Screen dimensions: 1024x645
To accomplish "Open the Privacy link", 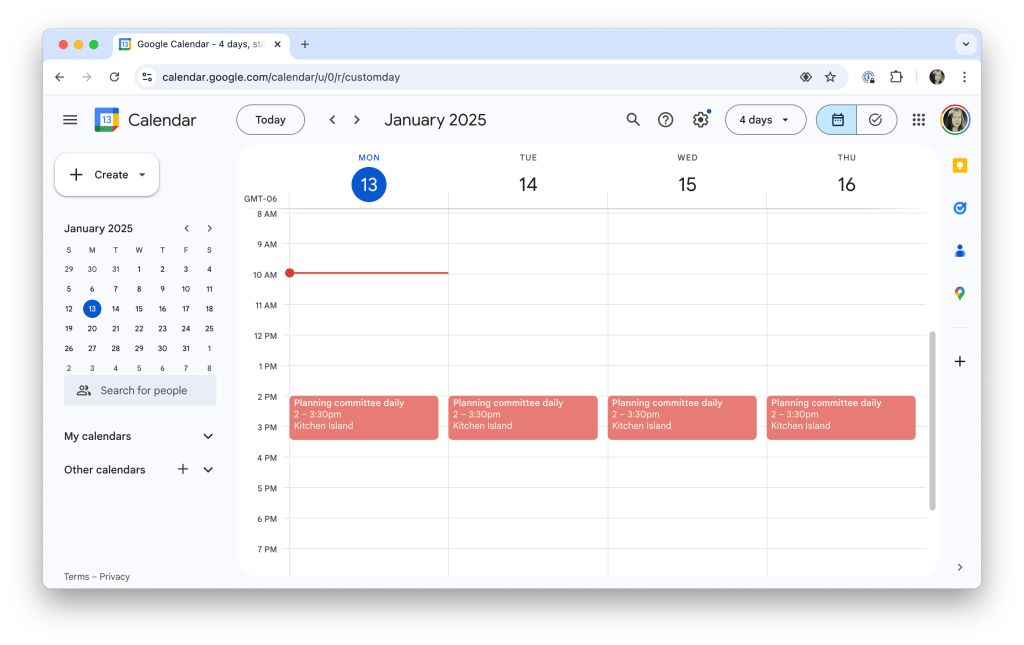I will click(x=114, y=577).
